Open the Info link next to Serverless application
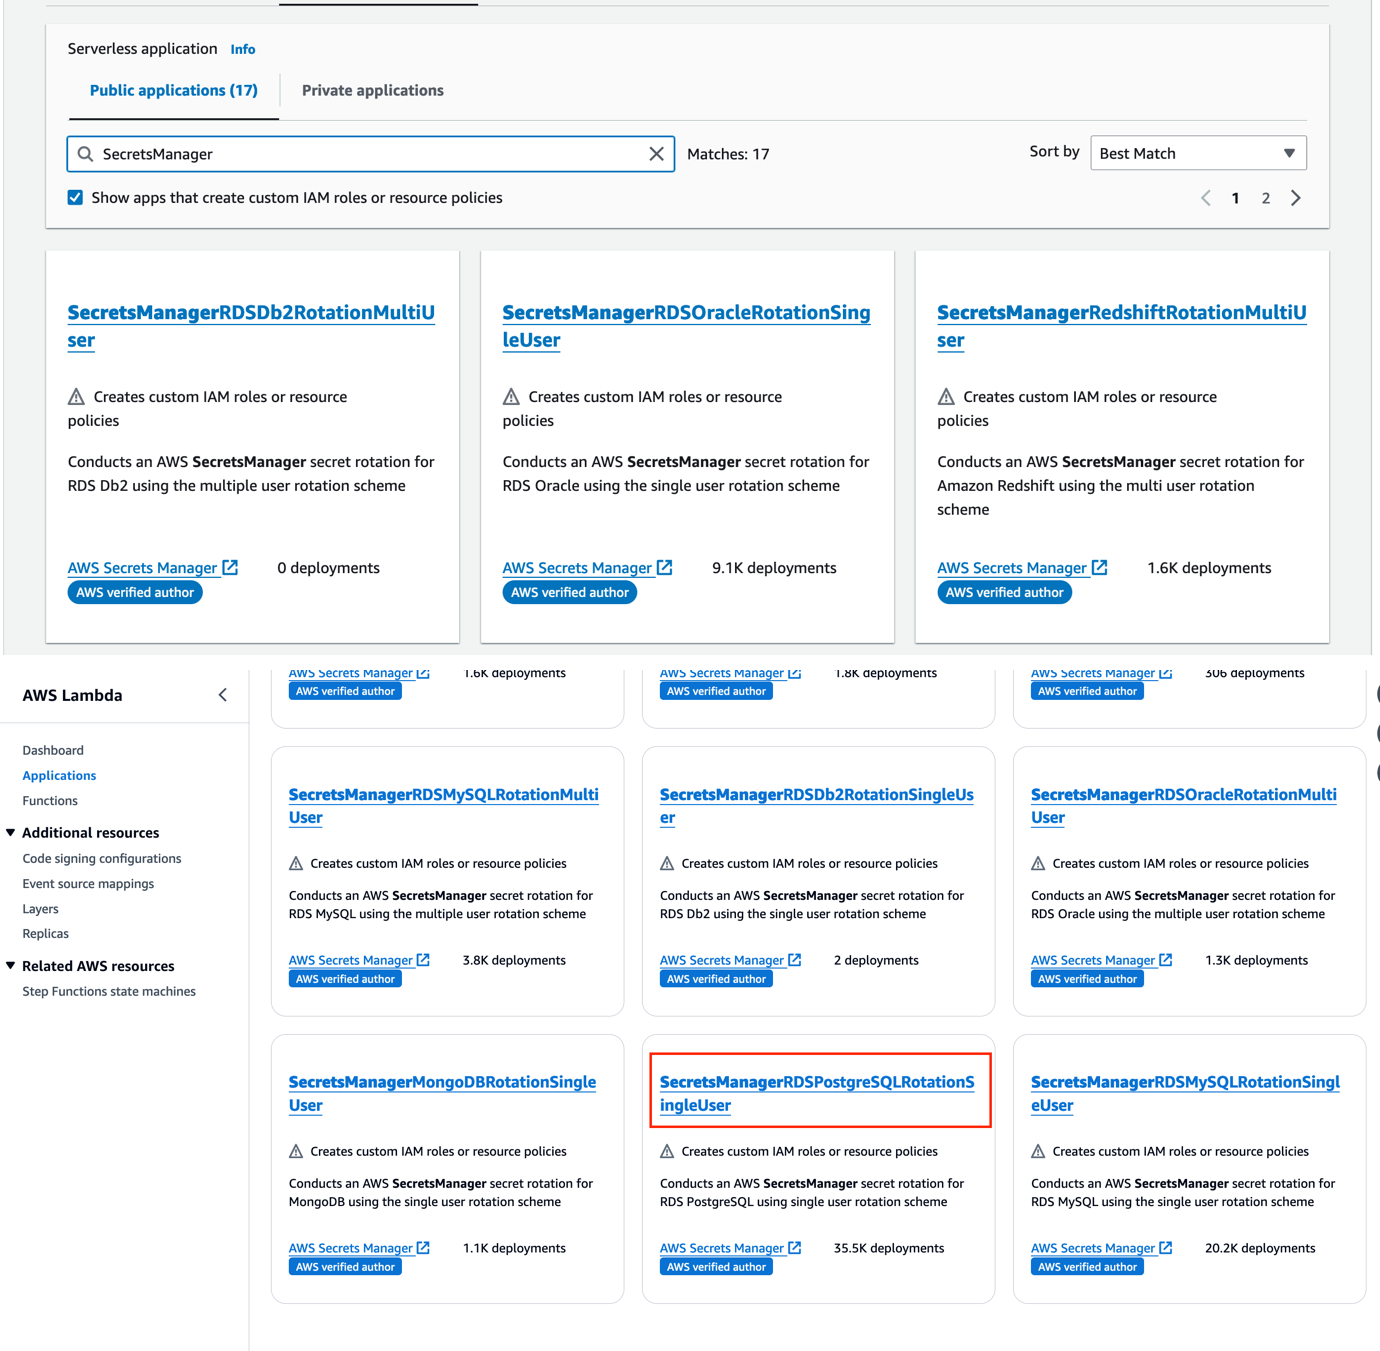Viewport: 1380px width, 1351px height. [x=242, y=48]
